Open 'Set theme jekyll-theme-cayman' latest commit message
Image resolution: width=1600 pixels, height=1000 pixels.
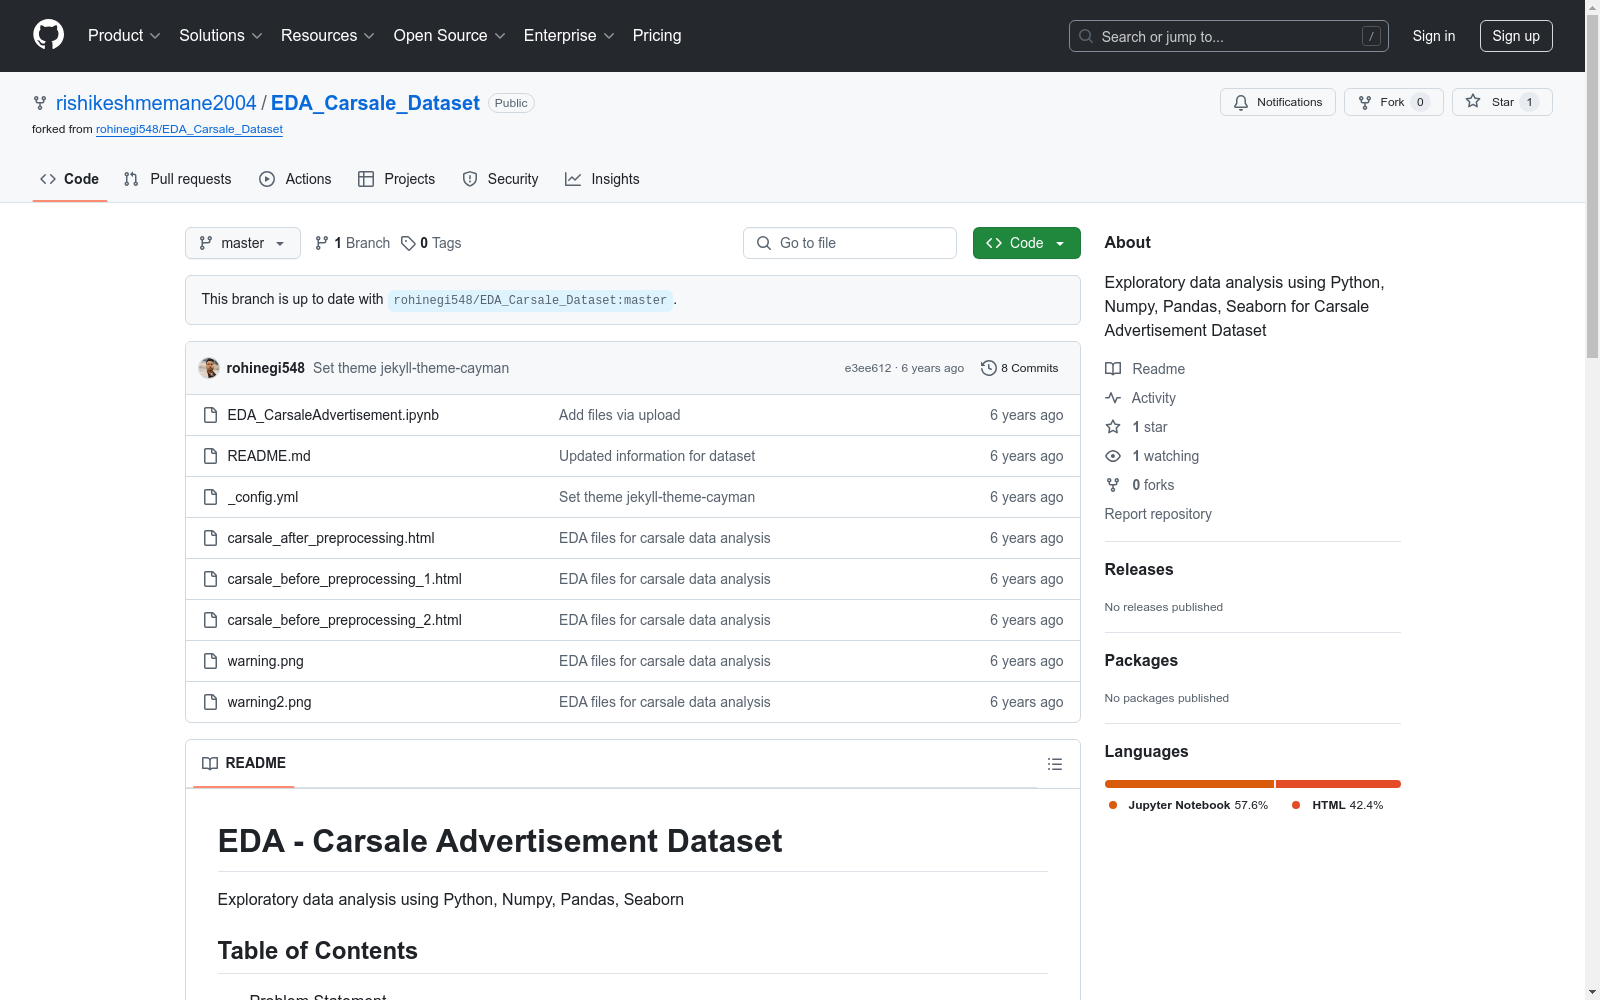pyautogui.click(x=411, y=368)
